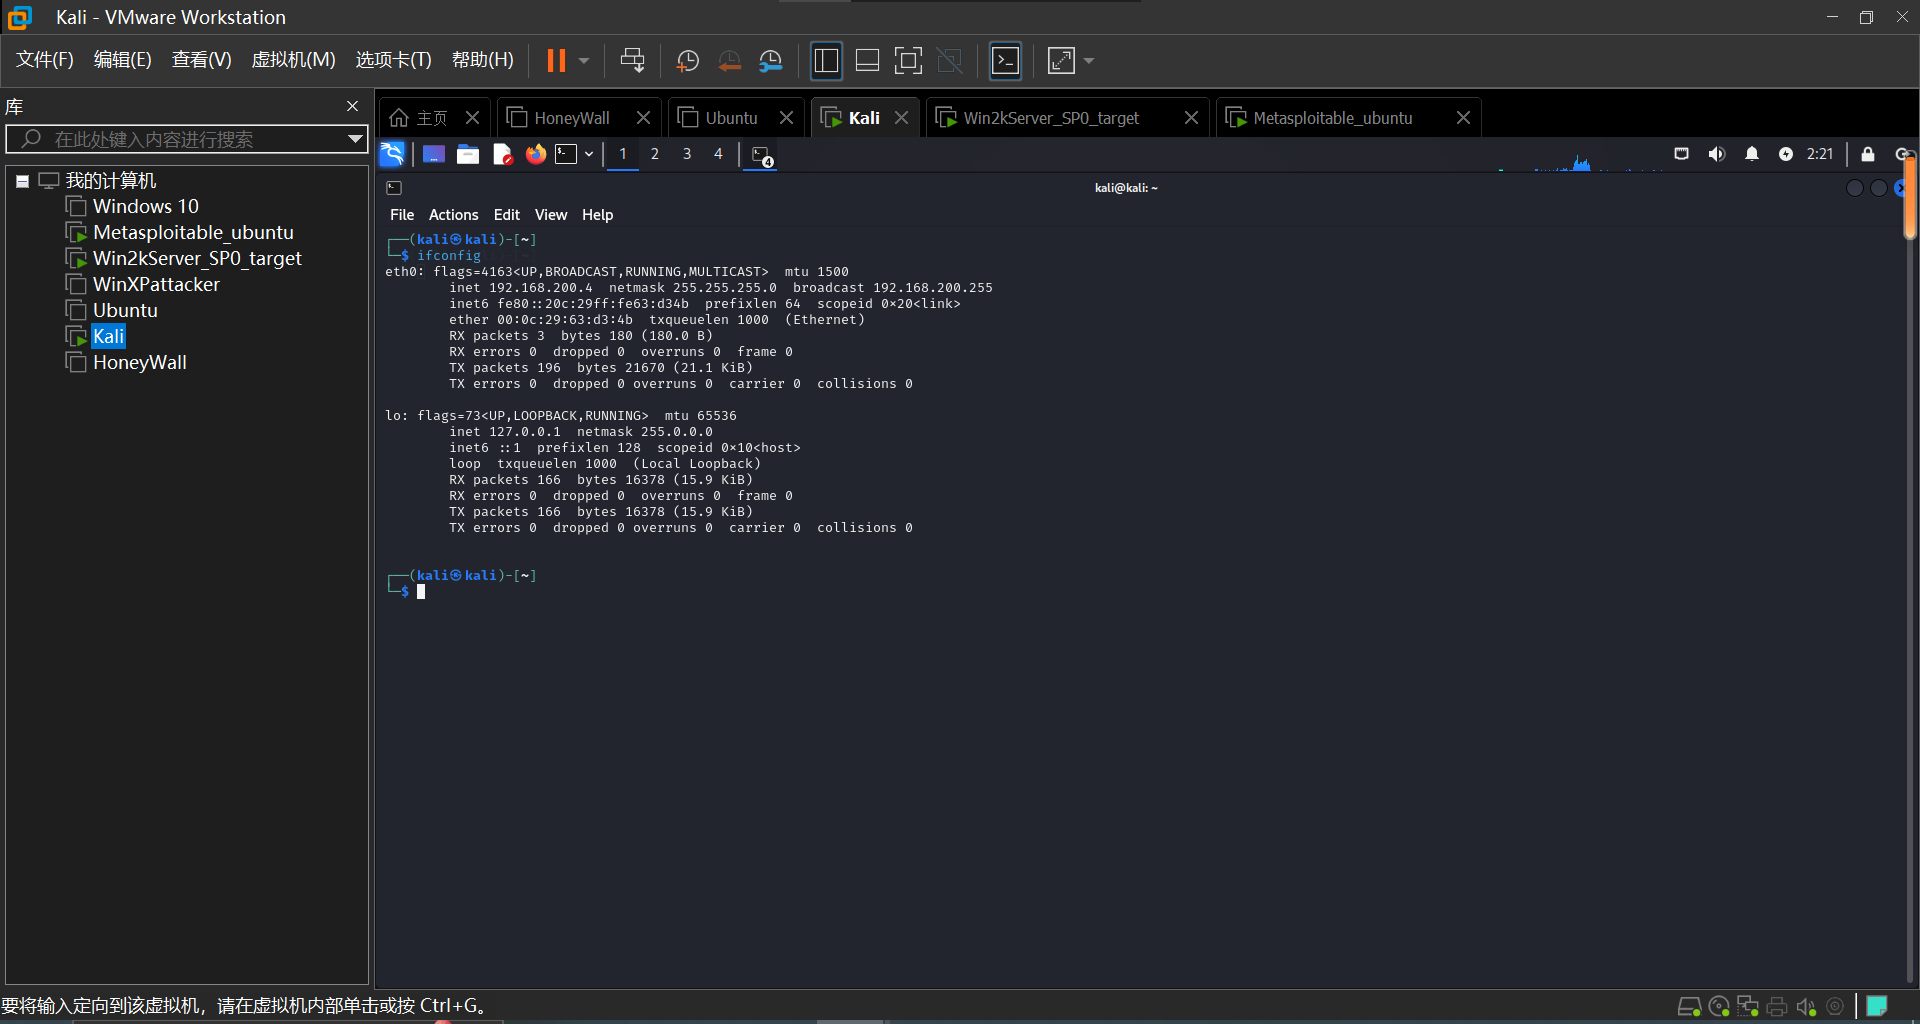The image size is (1920, 1024).
Task: Open the stretch display dropdown arrow
Action: (1089, 61)
